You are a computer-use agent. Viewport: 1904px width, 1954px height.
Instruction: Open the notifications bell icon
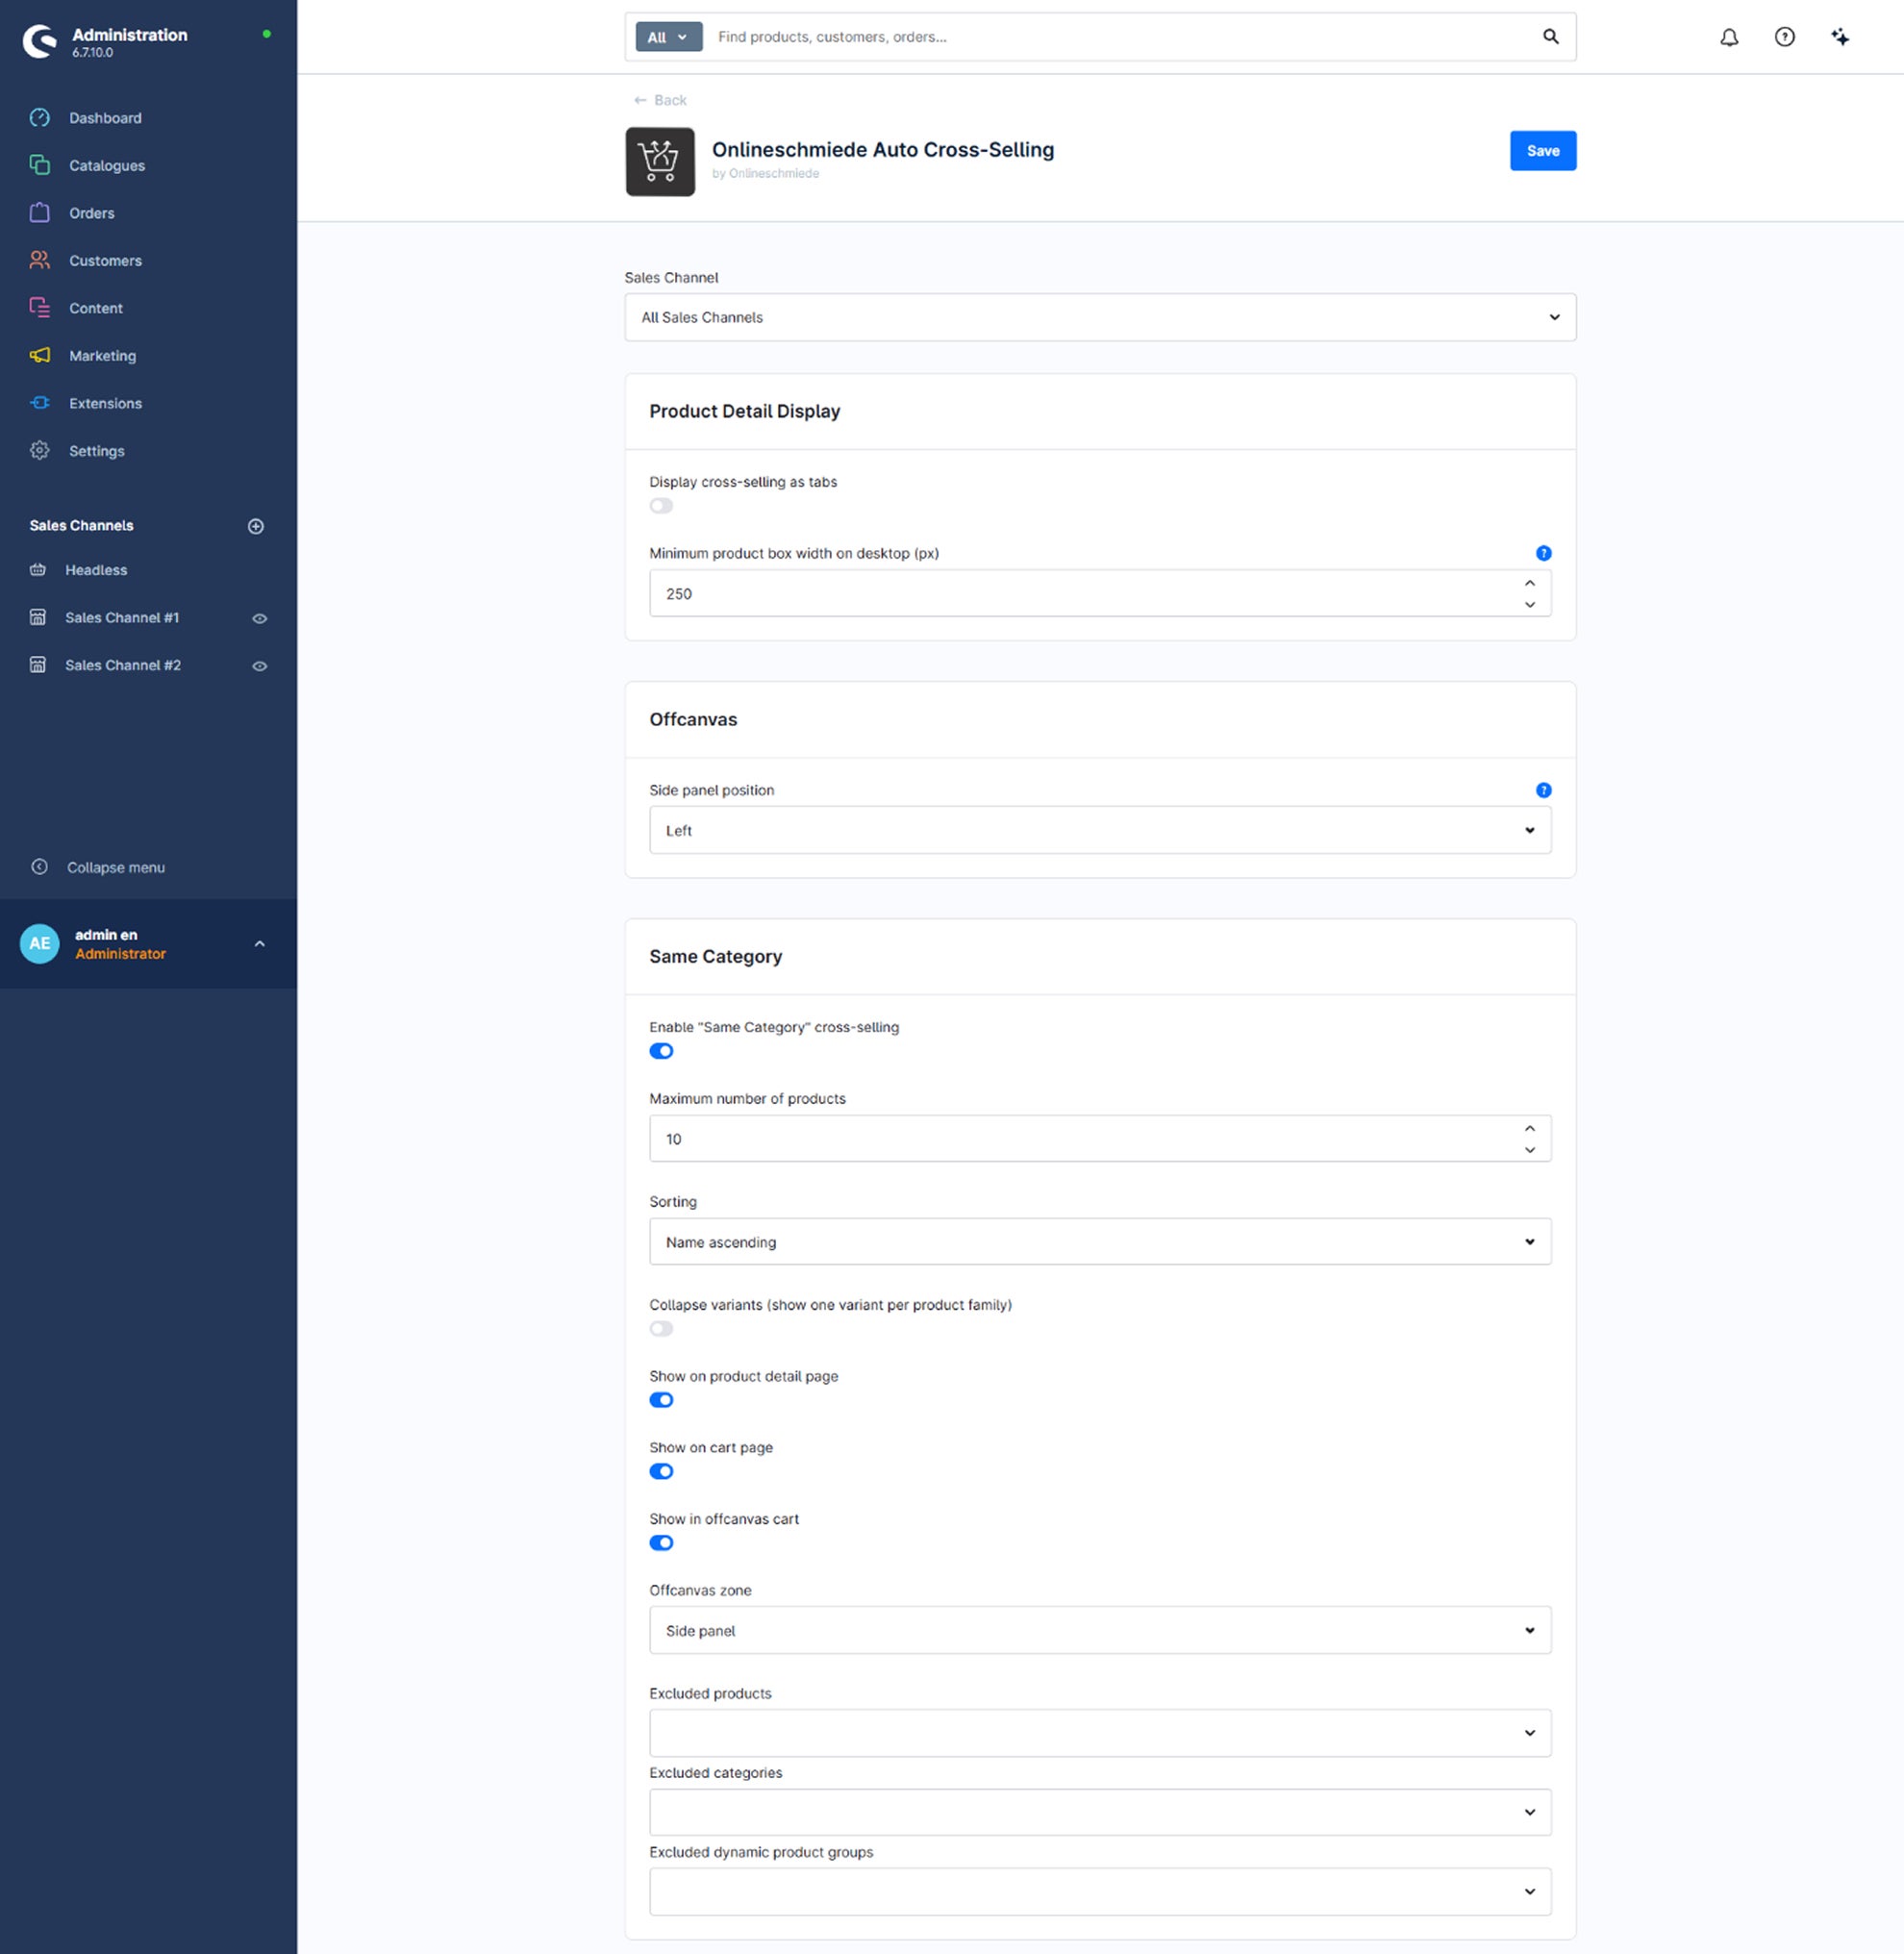pyautogui.click(x=1729, y=37)
